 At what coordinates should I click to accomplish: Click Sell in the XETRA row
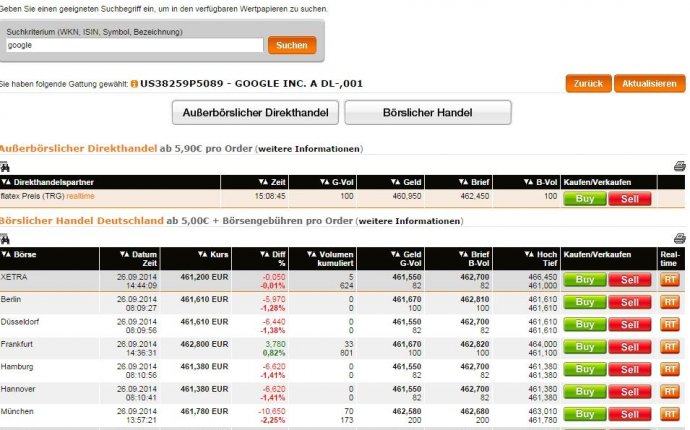coord(630,280)
